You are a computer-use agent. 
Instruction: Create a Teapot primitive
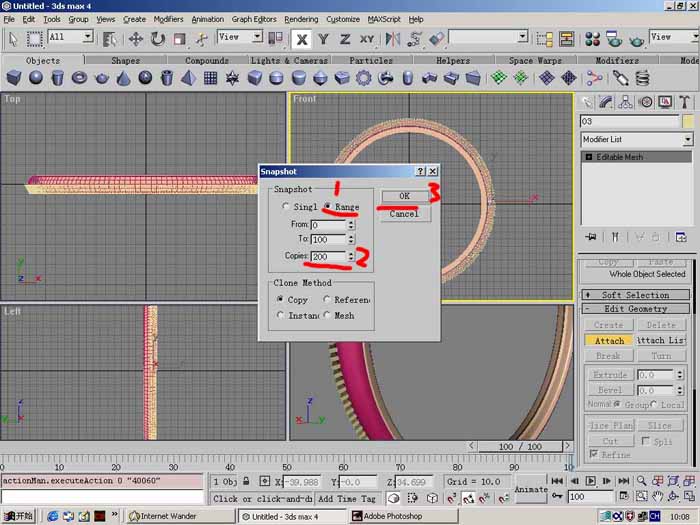coord(102,78)
